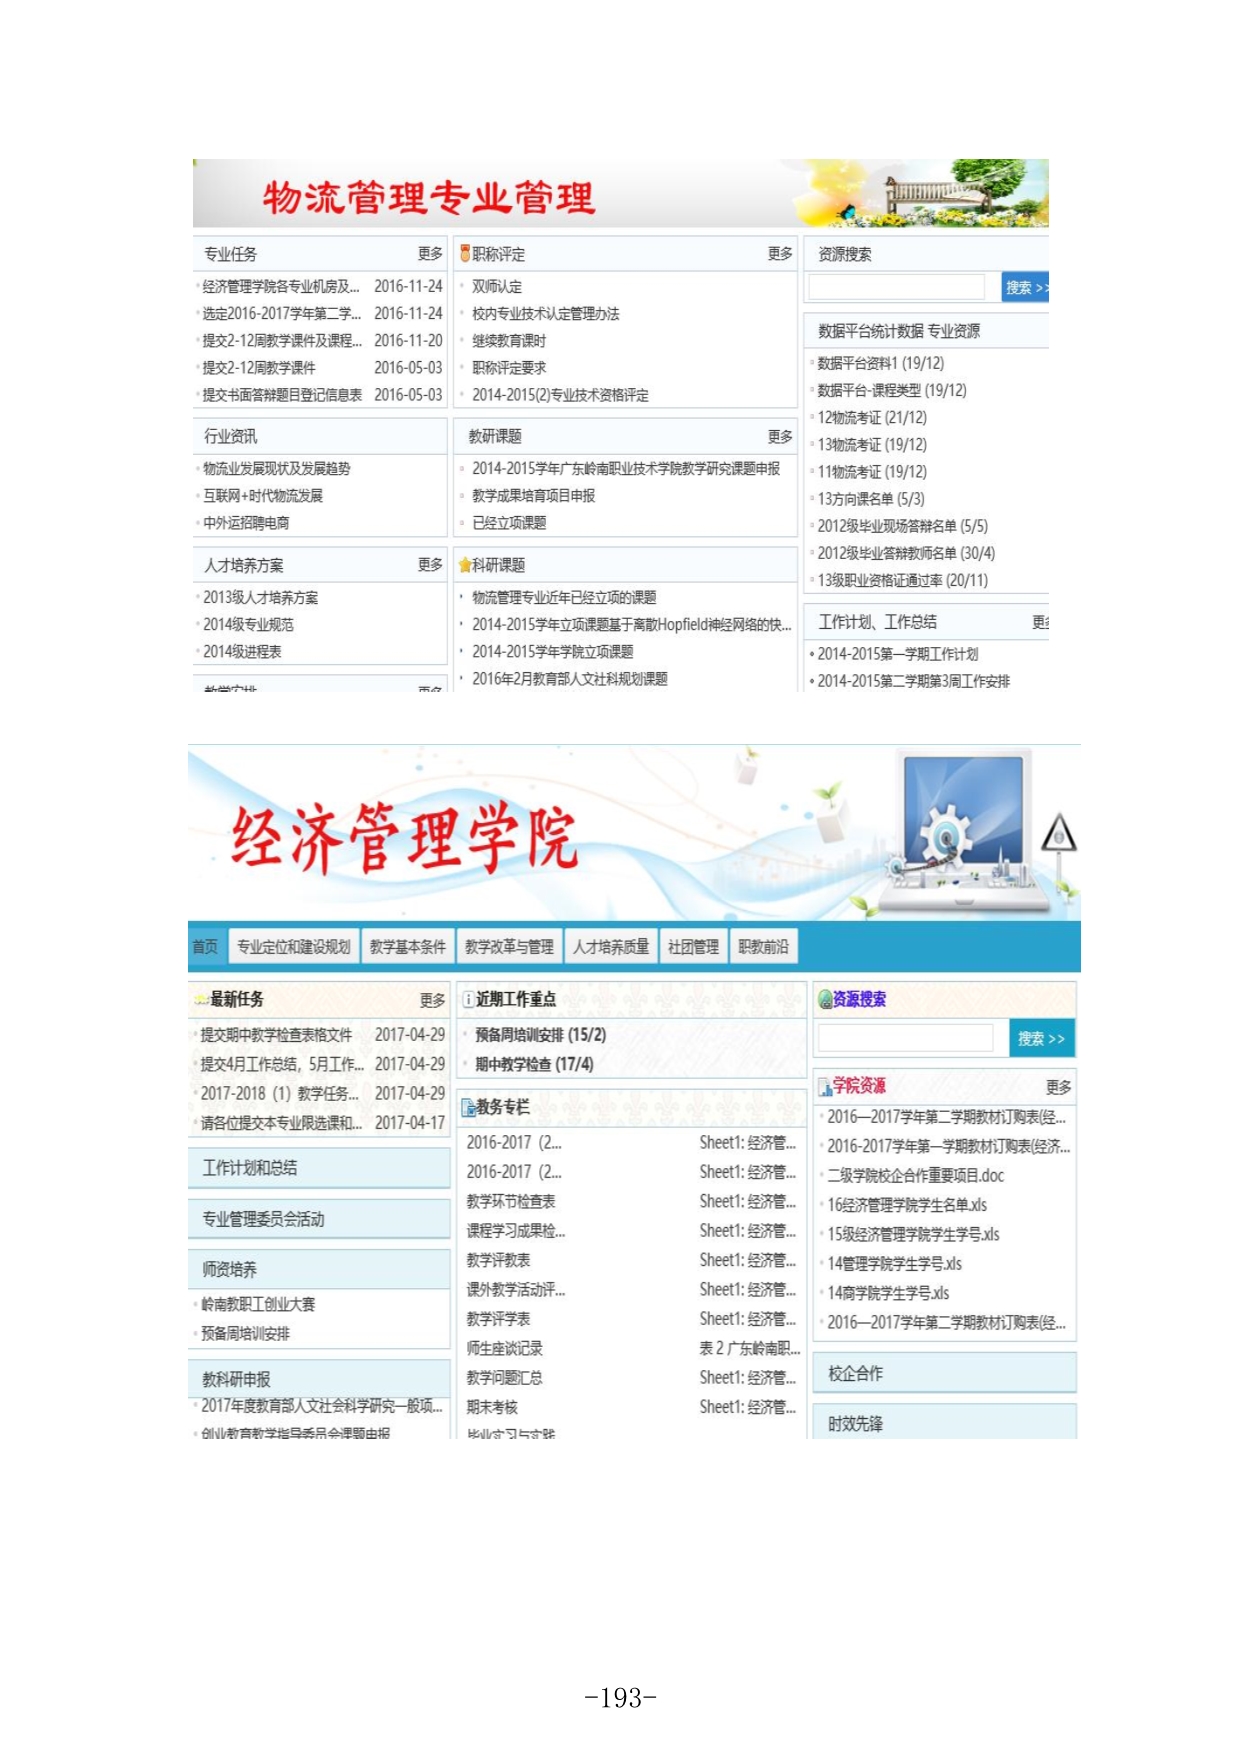Open 二级学院校企合作重要项目.doc
This screenshot has width=1240, height=1753.
[915, 1175]
